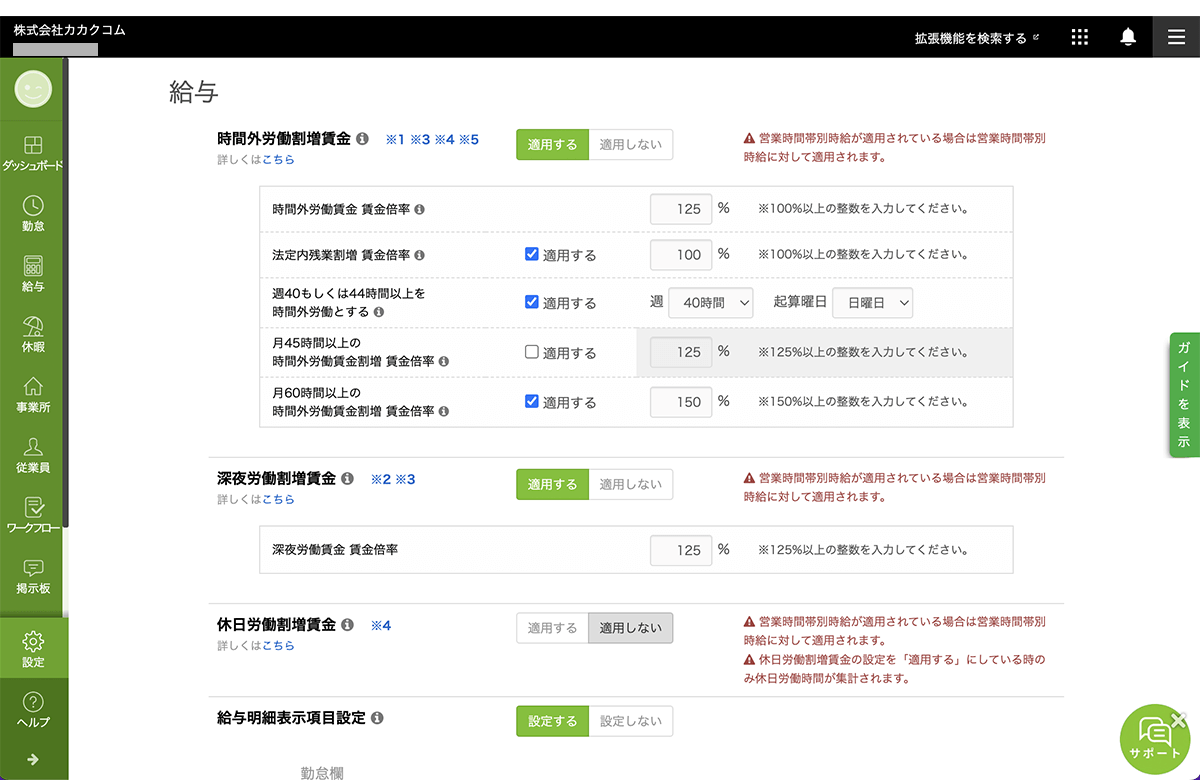Open ダッシュボード in the sidebar
This screenshot has width=1200, height=780.
point(33,153)
